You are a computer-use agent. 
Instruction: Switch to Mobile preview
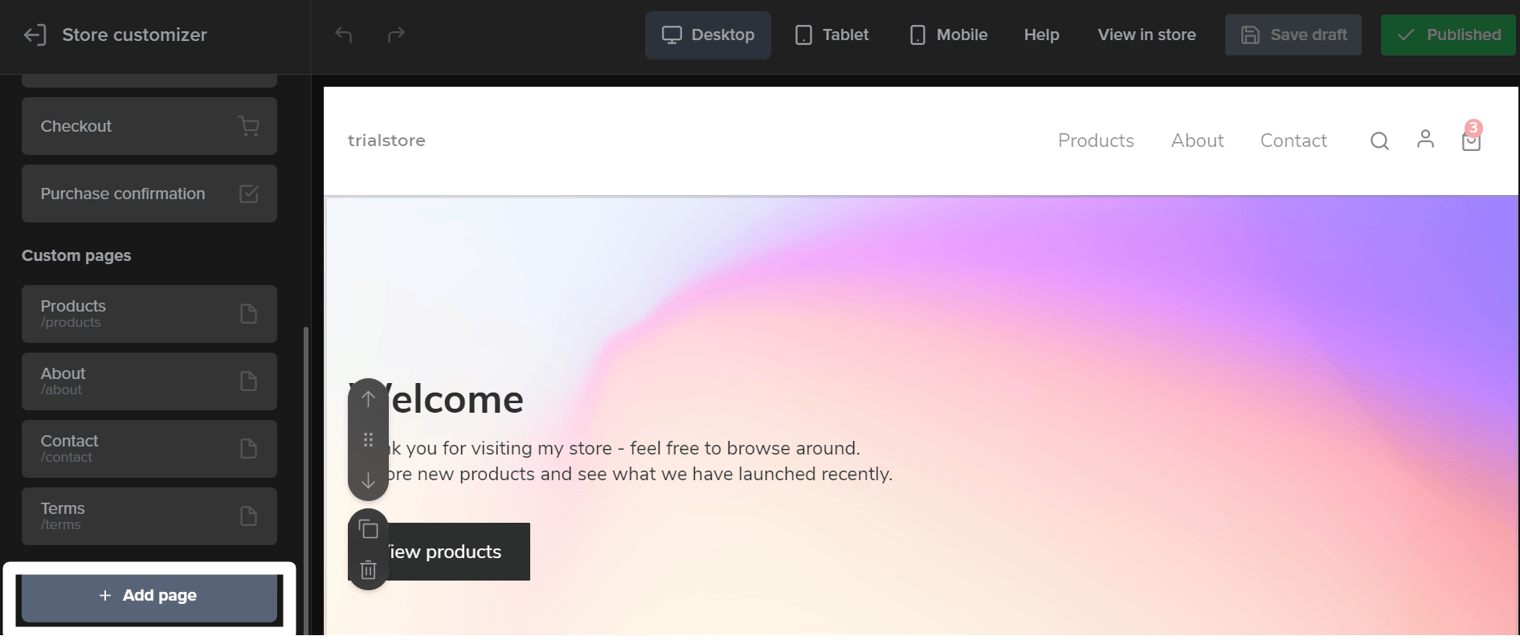(x=948, y=35)
